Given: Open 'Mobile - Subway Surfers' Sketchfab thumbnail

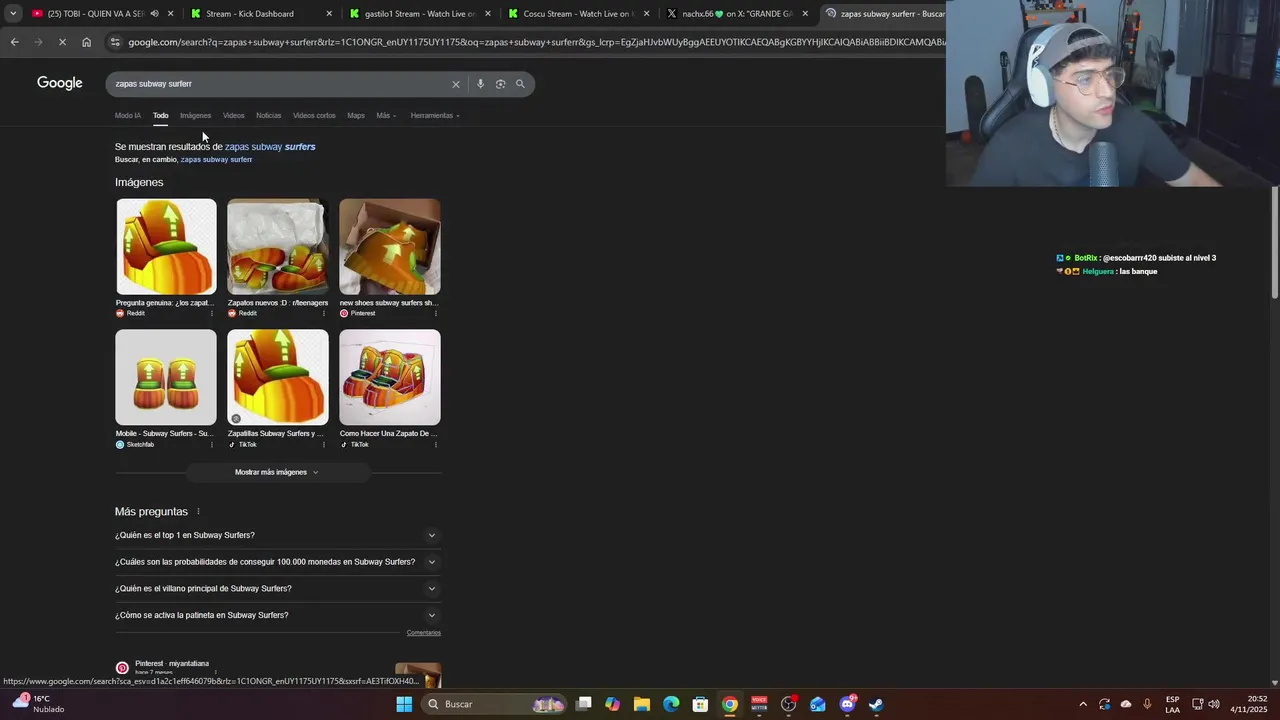Looking at the screenshot, I should coord(166,377).
